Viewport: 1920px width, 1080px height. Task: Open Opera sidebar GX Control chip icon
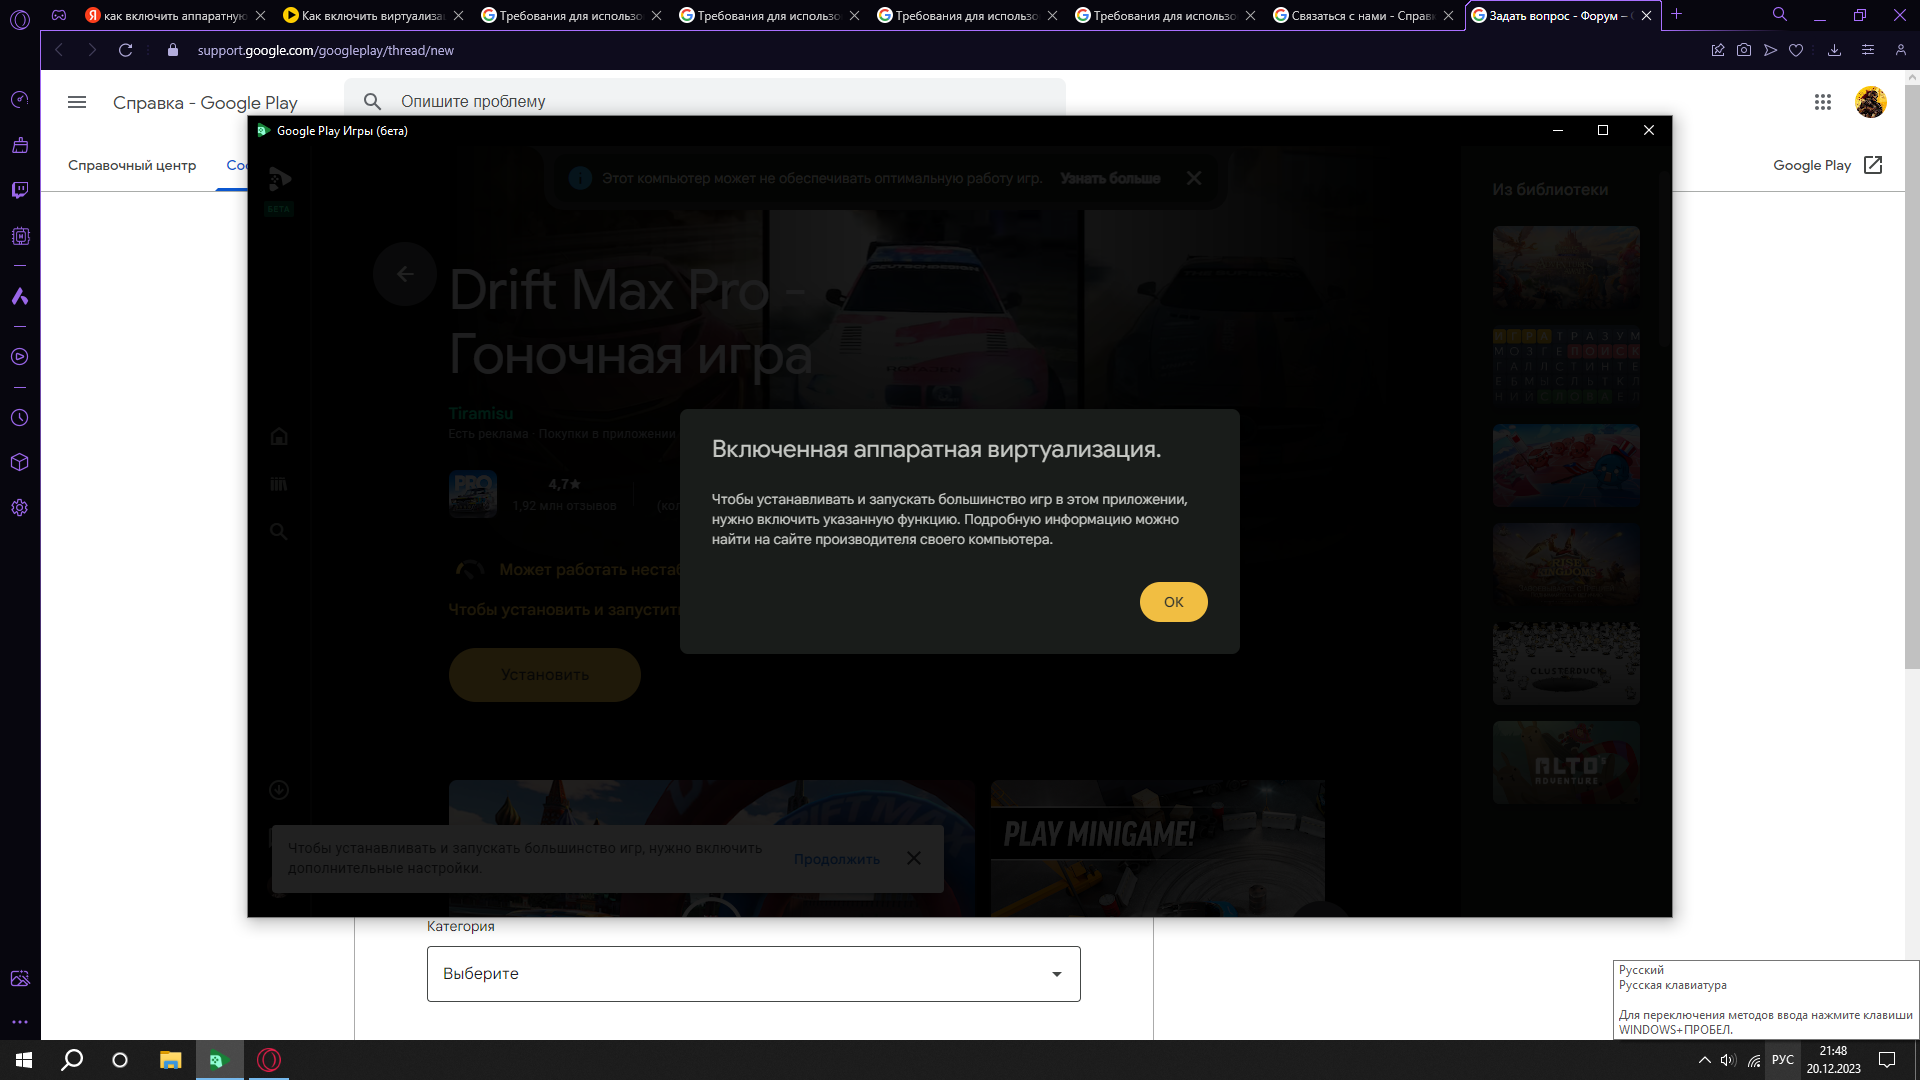[19, 236]
